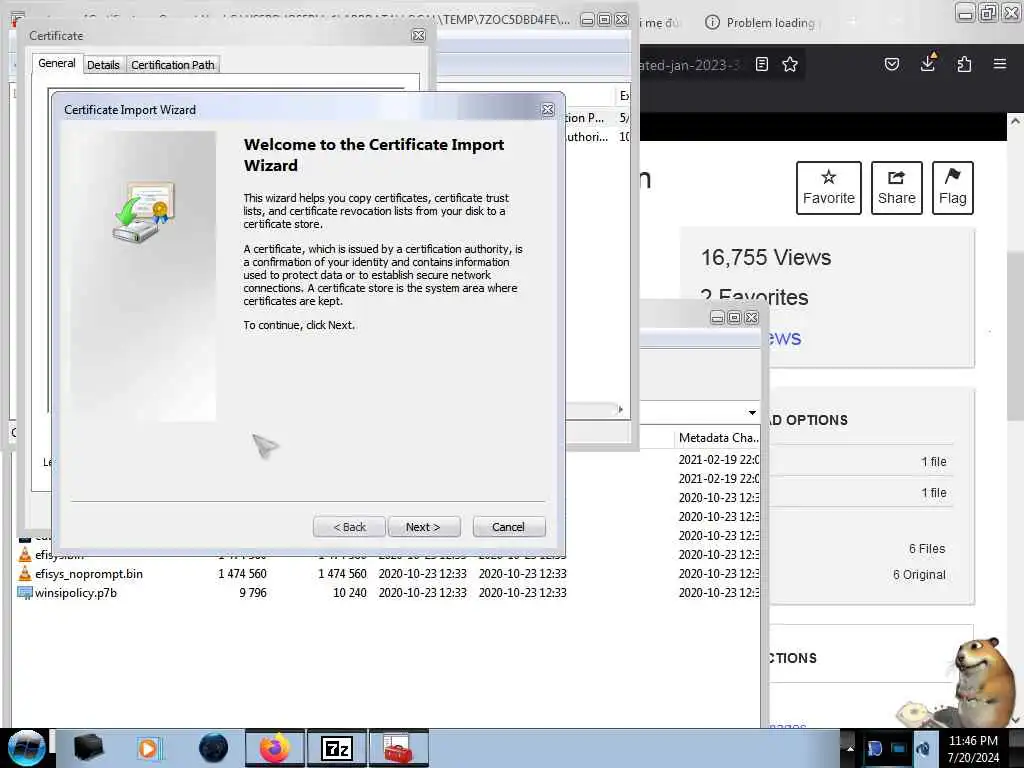The width and height of the screenshot is (1024, 768).
Task: Click the winsipolicy.p7b file icon
Action: [25, 593]
